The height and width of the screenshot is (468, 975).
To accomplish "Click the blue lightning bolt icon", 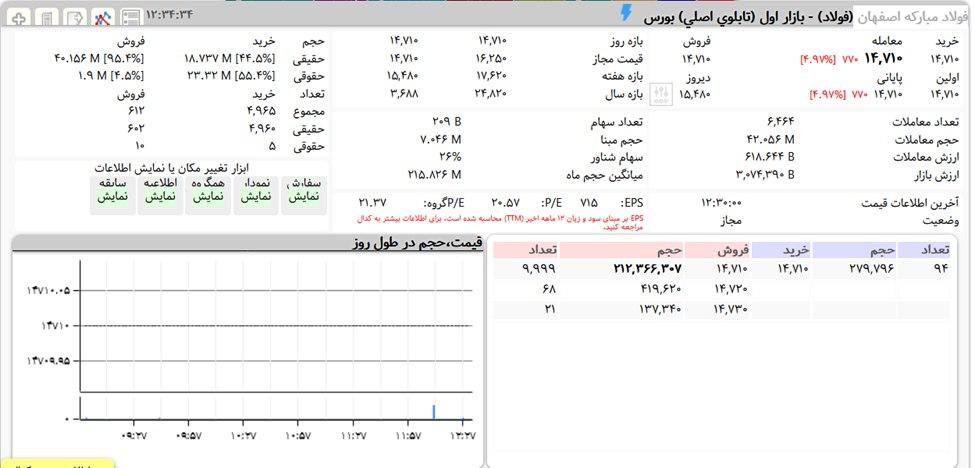I will (x=626, y=13).
